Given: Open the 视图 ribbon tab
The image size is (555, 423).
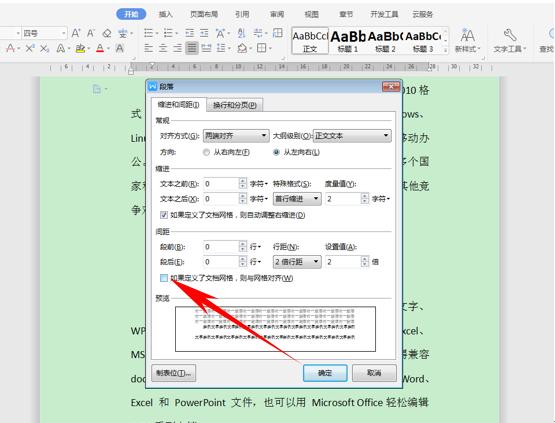Looking at the screenshot, I should pyautogui.click(x=311, y=14).
